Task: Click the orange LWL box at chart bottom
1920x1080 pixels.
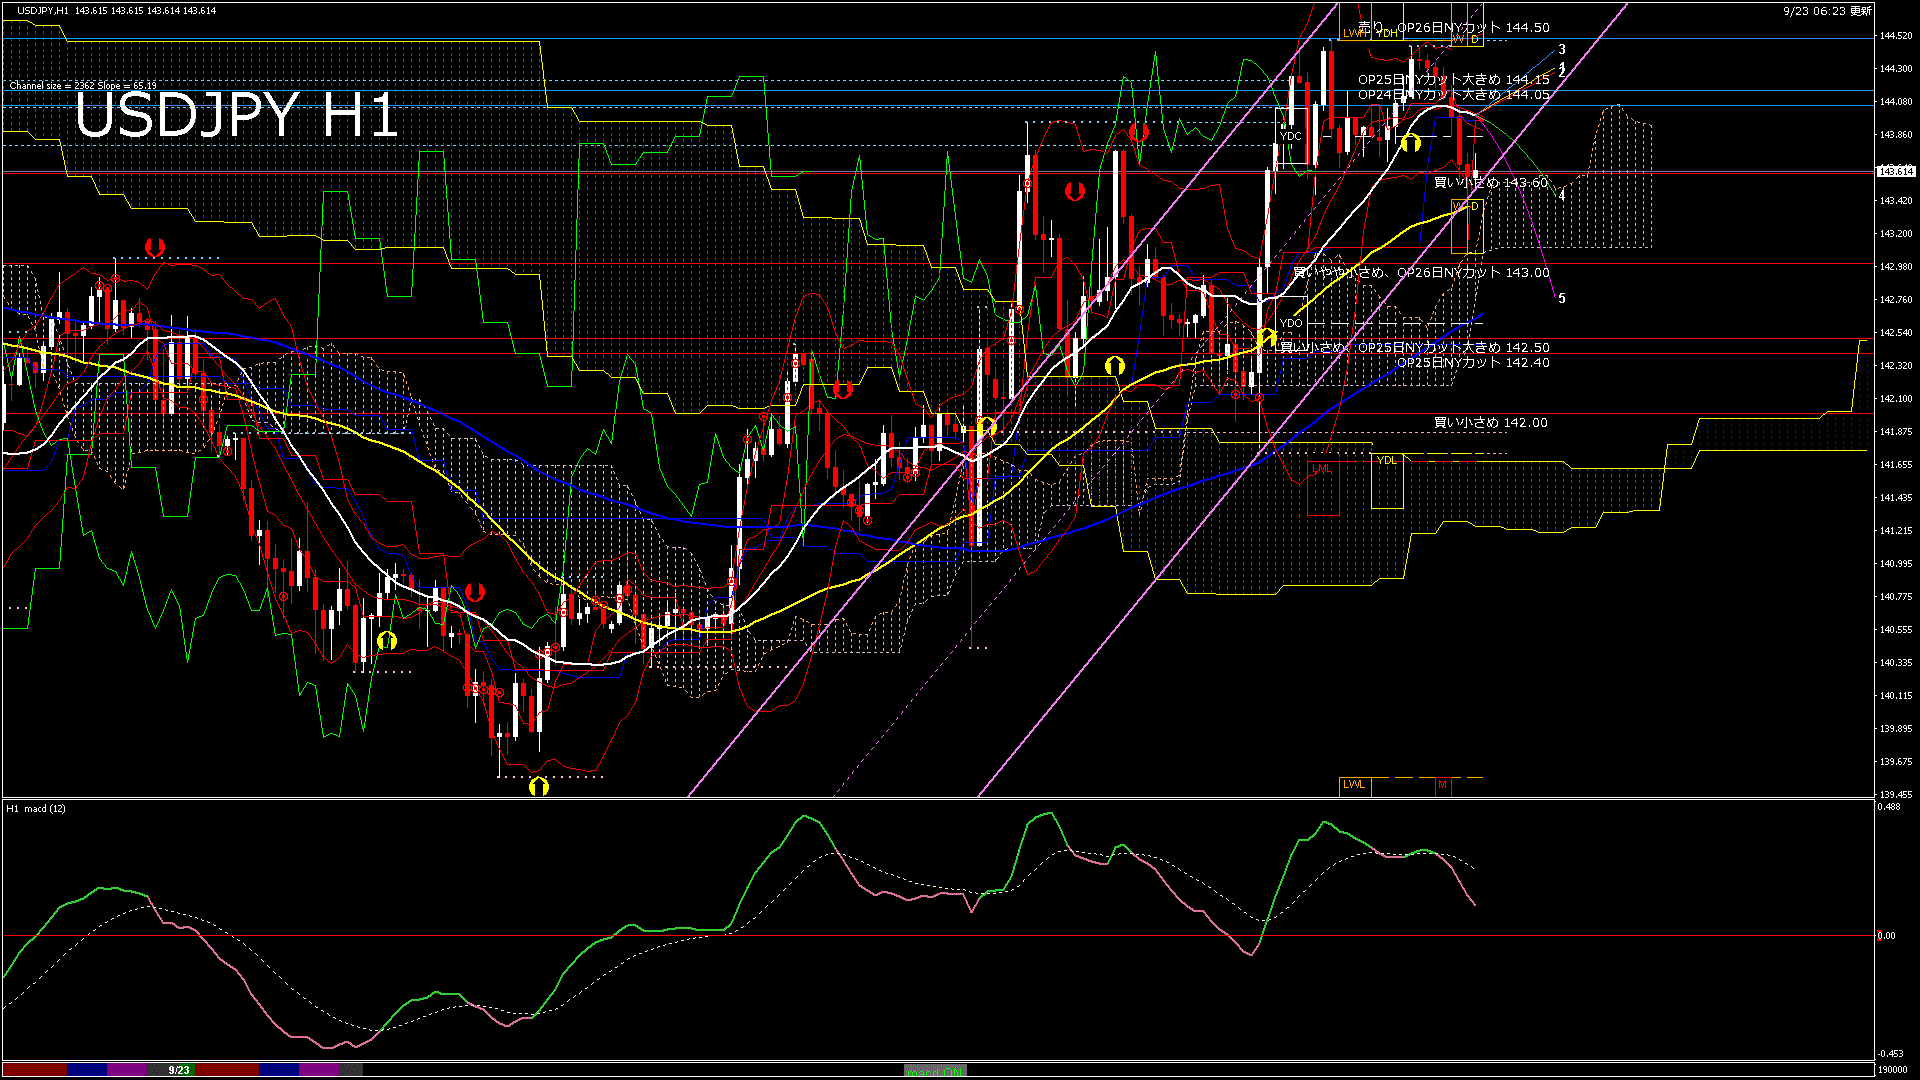Action: 1354,785
